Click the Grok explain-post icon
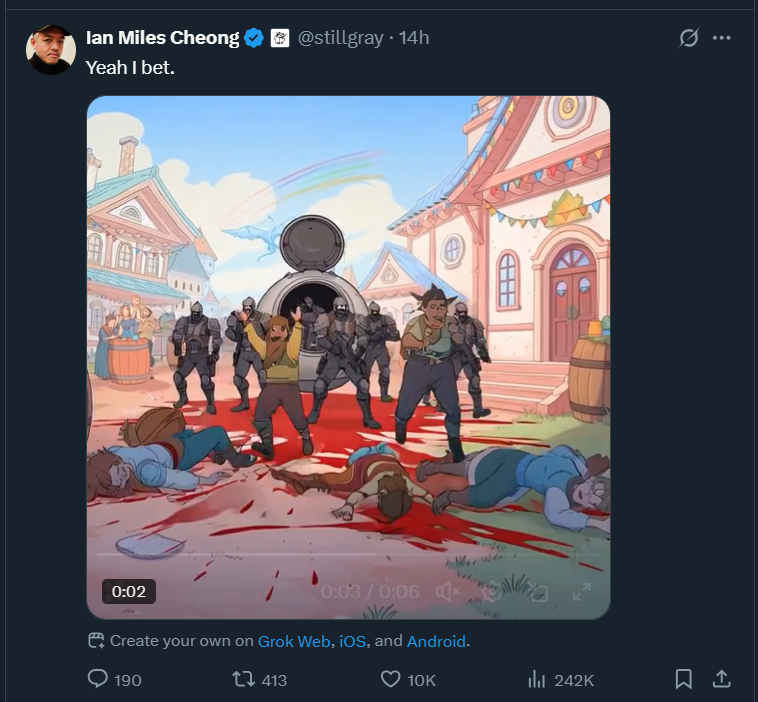 [688, 38]
